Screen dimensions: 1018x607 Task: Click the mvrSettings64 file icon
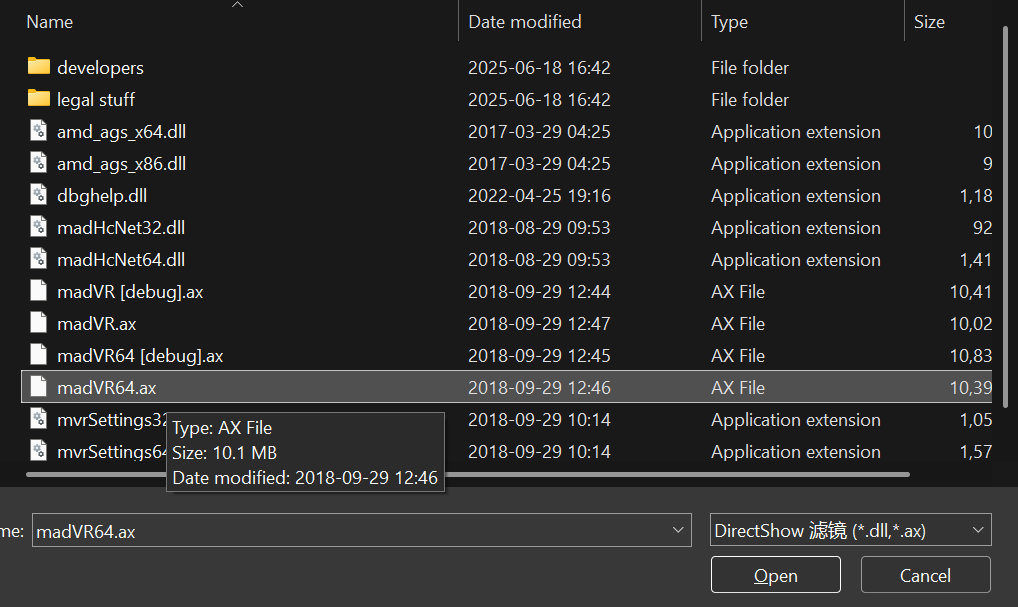click(39, 450)
